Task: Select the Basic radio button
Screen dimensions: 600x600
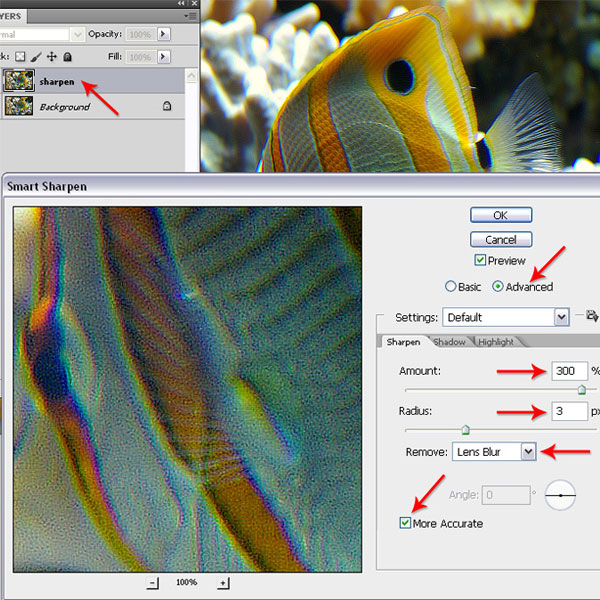Action: click(451, 286)
